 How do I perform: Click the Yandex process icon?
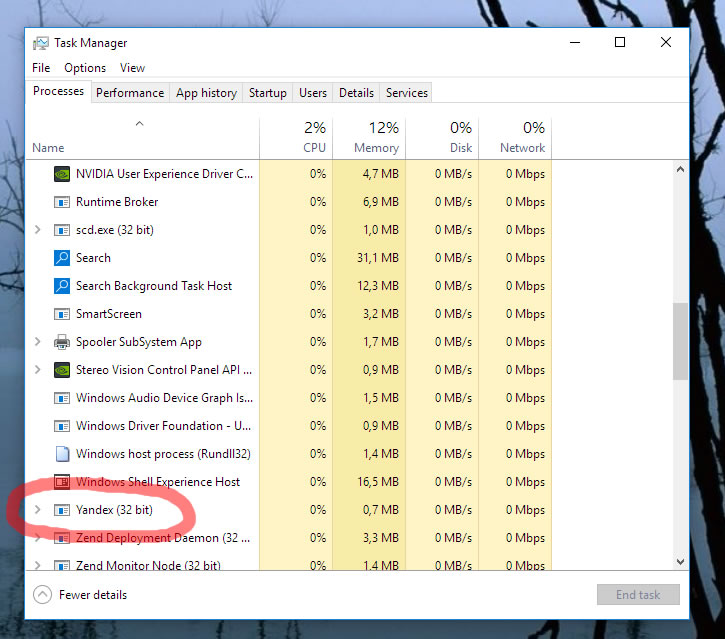[61, 510]
